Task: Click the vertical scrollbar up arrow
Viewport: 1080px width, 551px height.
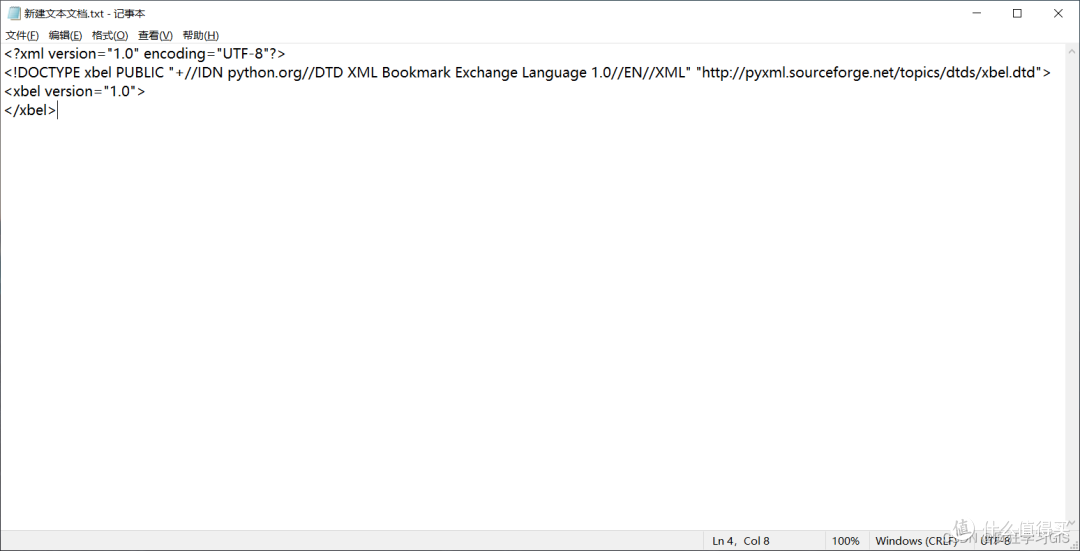Action: click(x=1072, y=51)
